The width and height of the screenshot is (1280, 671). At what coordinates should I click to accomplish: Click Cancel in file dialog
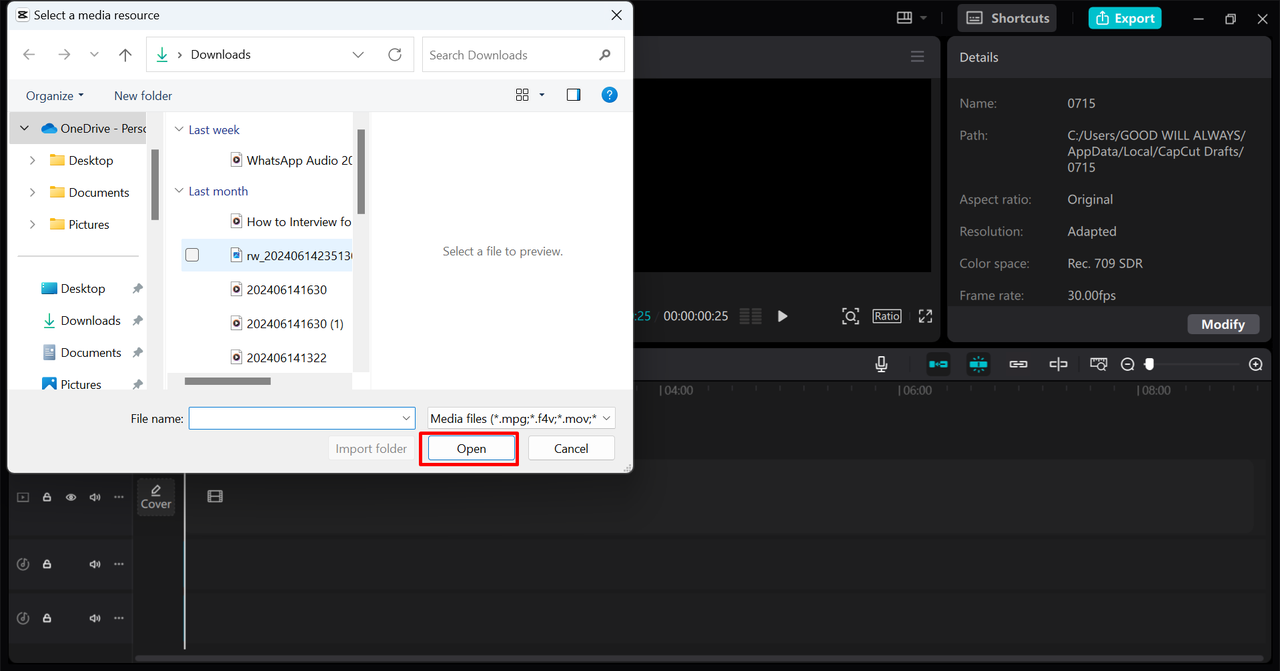pos(571,448)
